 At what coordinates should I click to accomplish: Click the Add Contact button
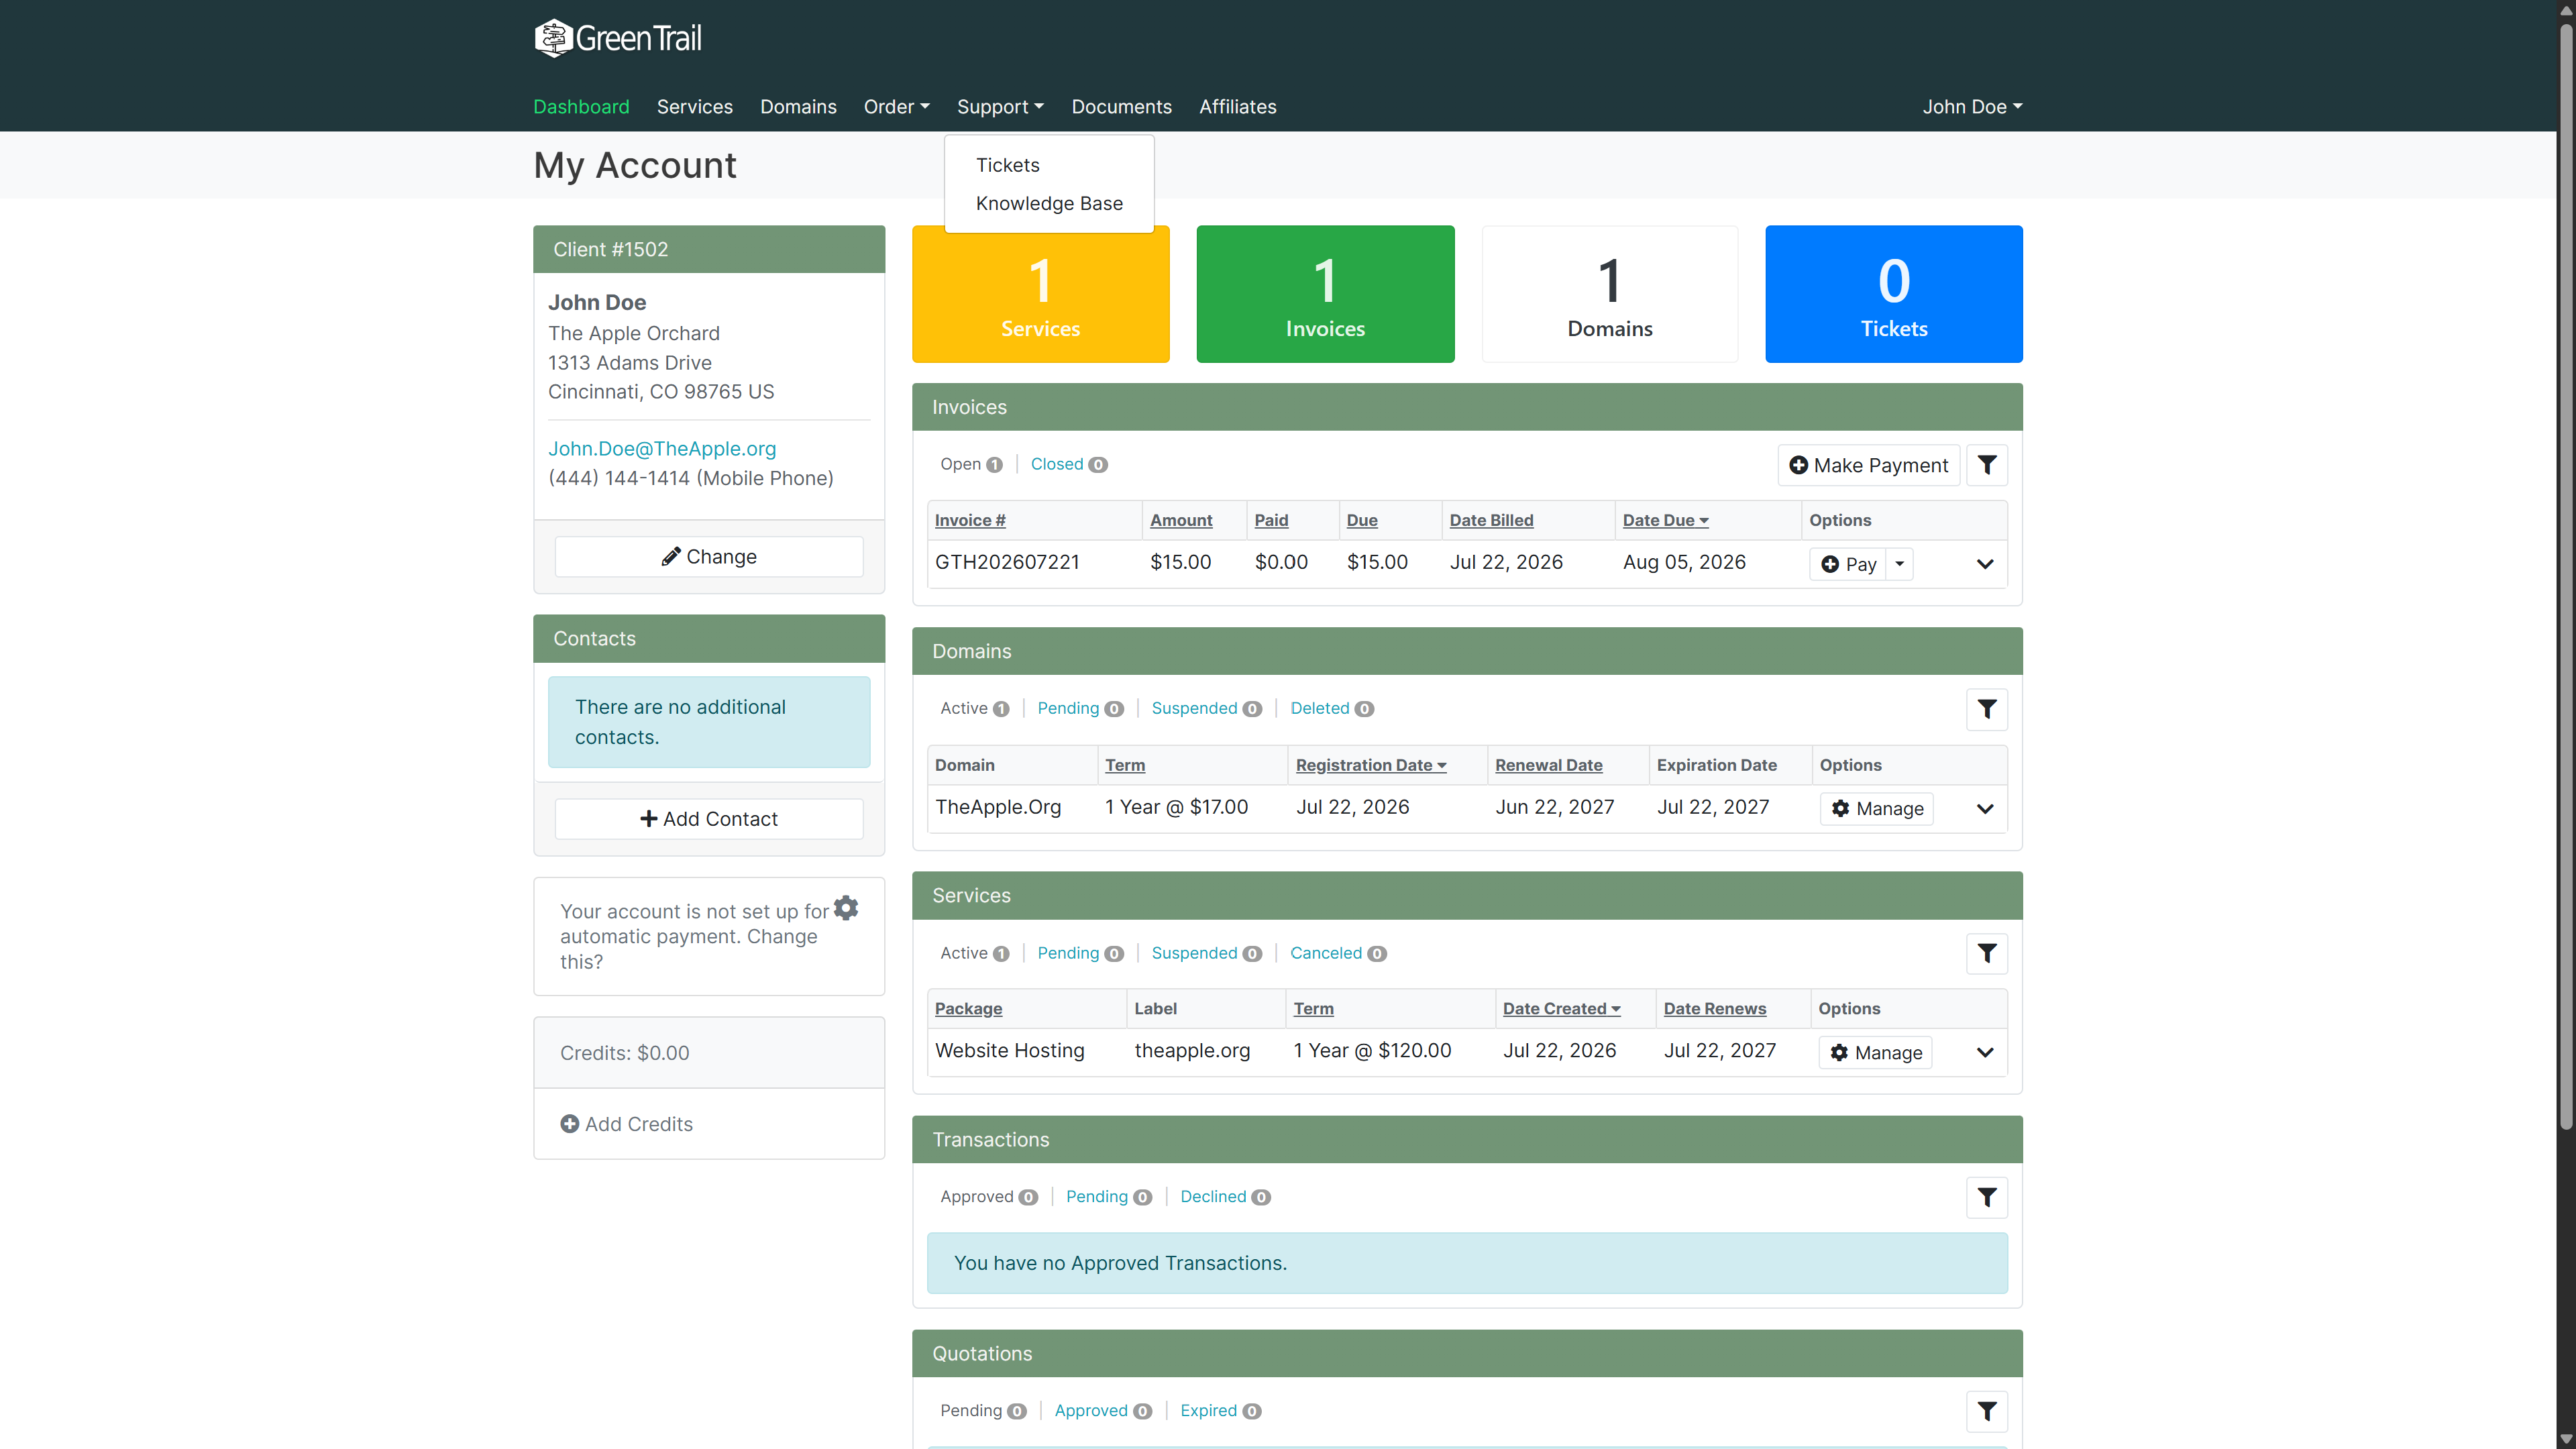[708, 819]
